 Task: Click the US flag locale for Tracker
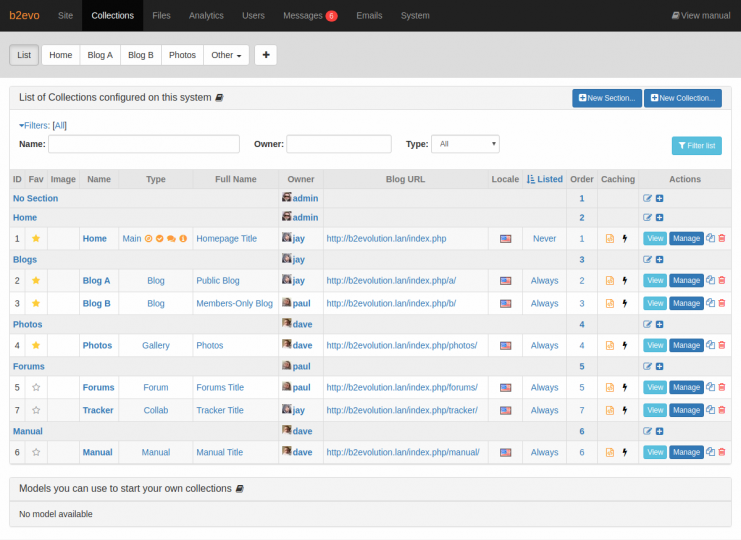point(505,410)
